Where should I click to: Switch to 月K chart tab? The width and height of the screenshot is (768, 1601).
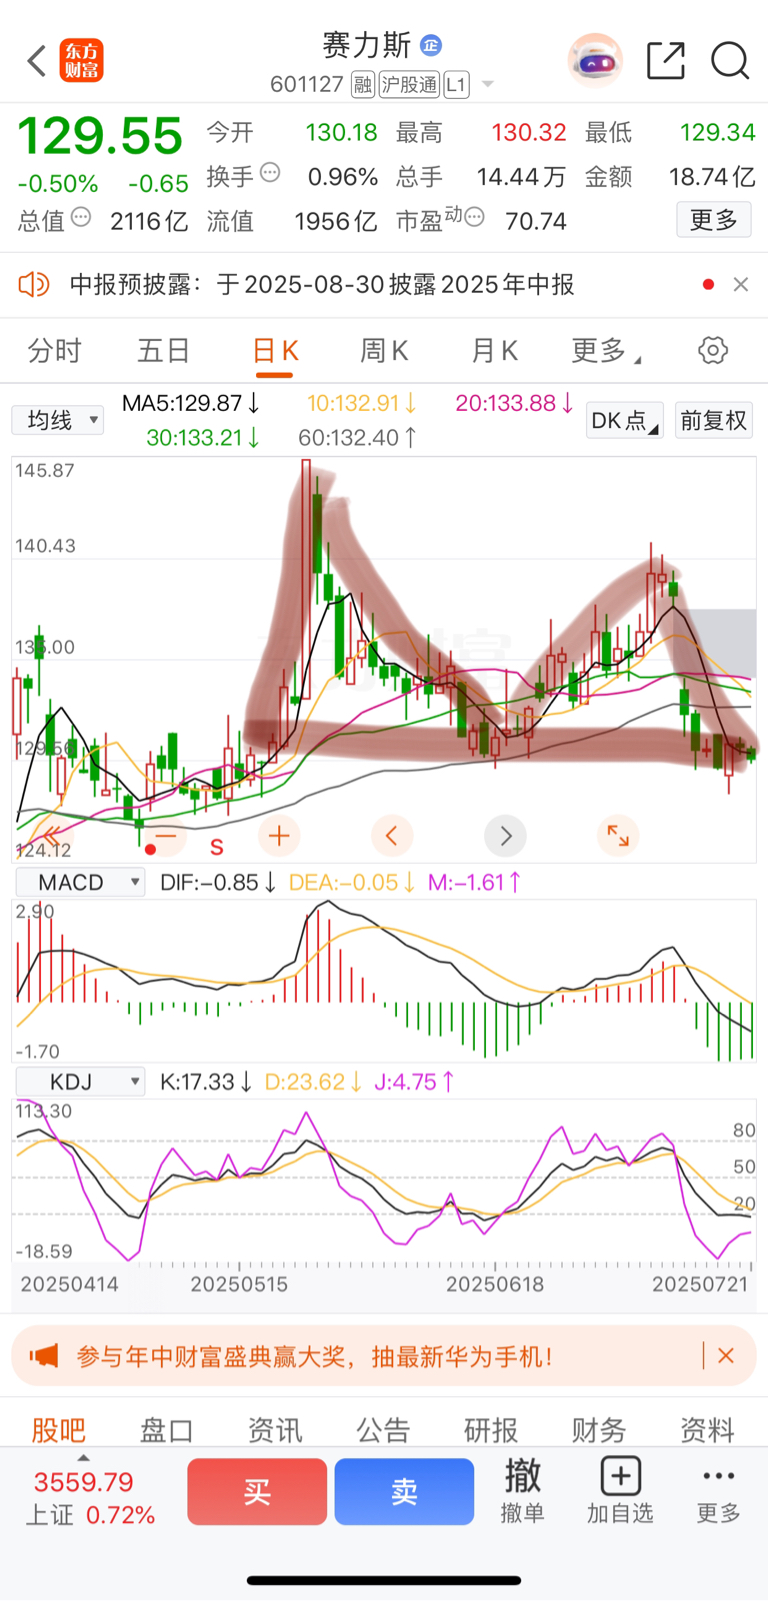click(x=494, y=351)
